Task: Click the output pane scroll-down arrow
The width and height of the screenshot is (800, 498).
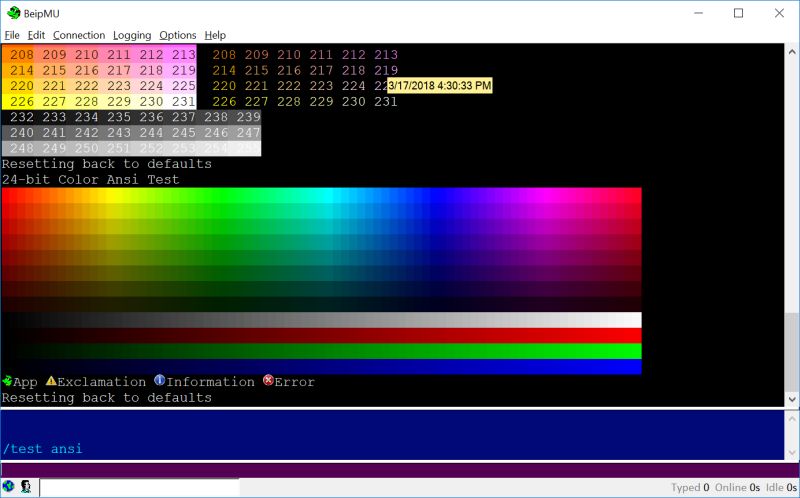Action: [x=792, y=400]
